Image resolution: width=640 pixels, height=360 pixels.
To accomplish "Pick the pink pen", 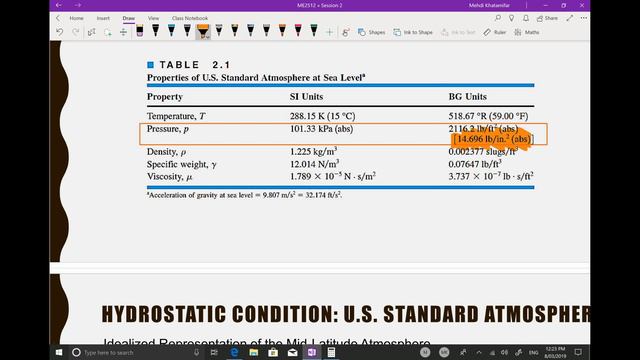I will [x=298, y=31].
